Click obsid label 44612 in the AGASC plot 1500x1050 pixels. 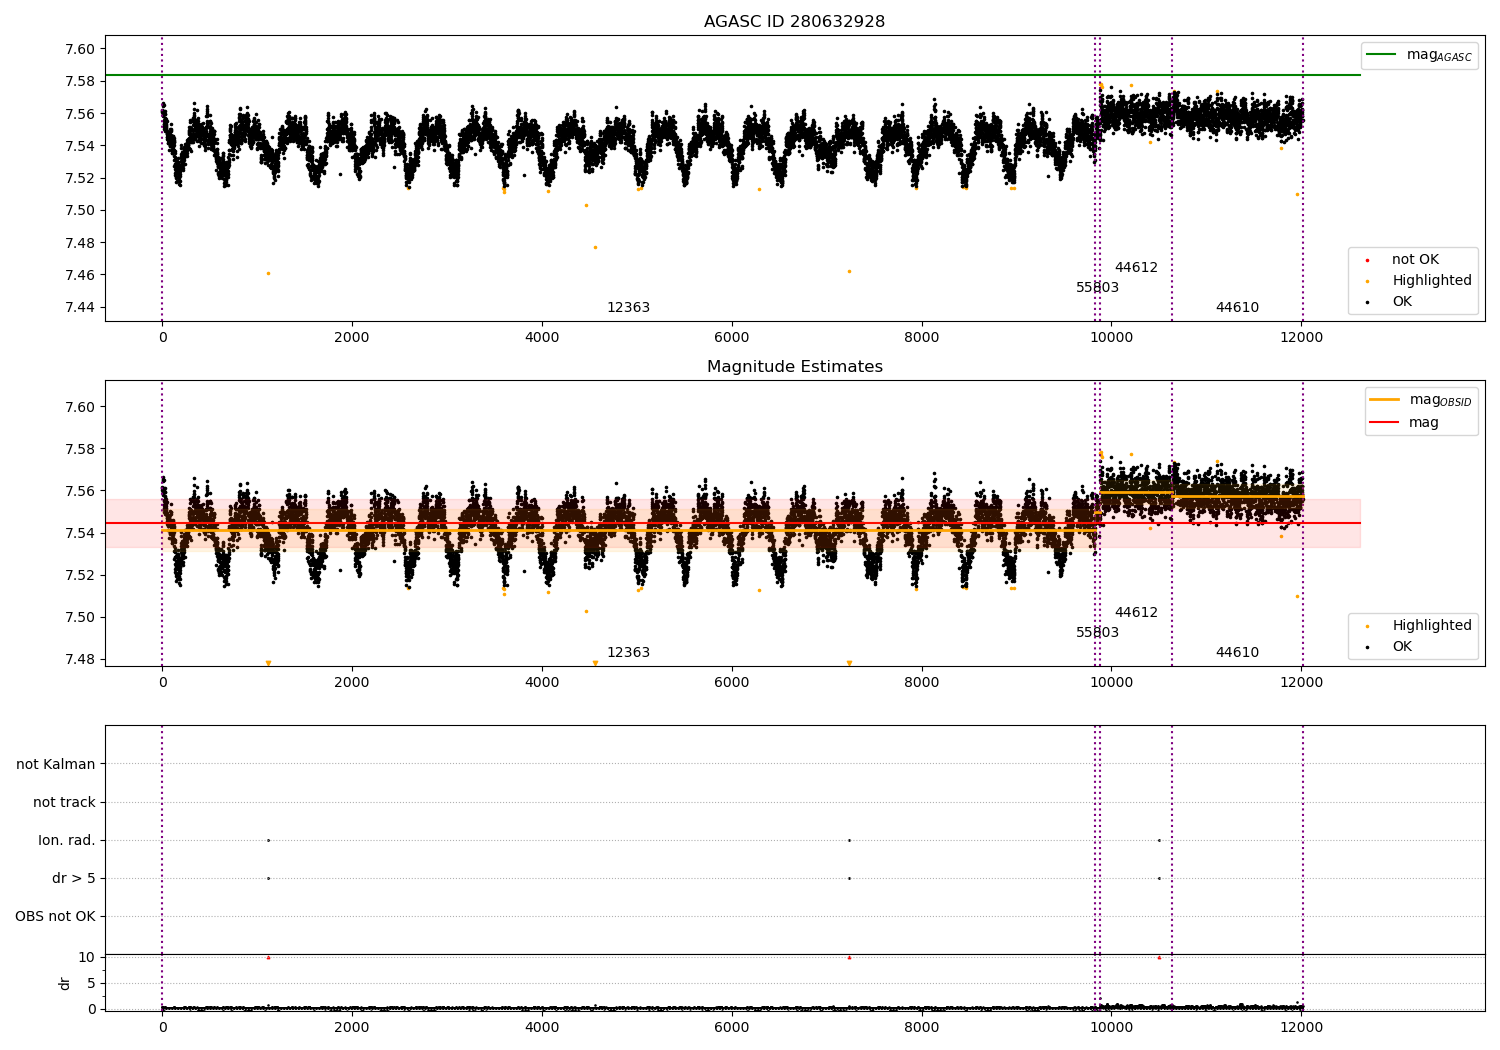[x=1136, y=268]
